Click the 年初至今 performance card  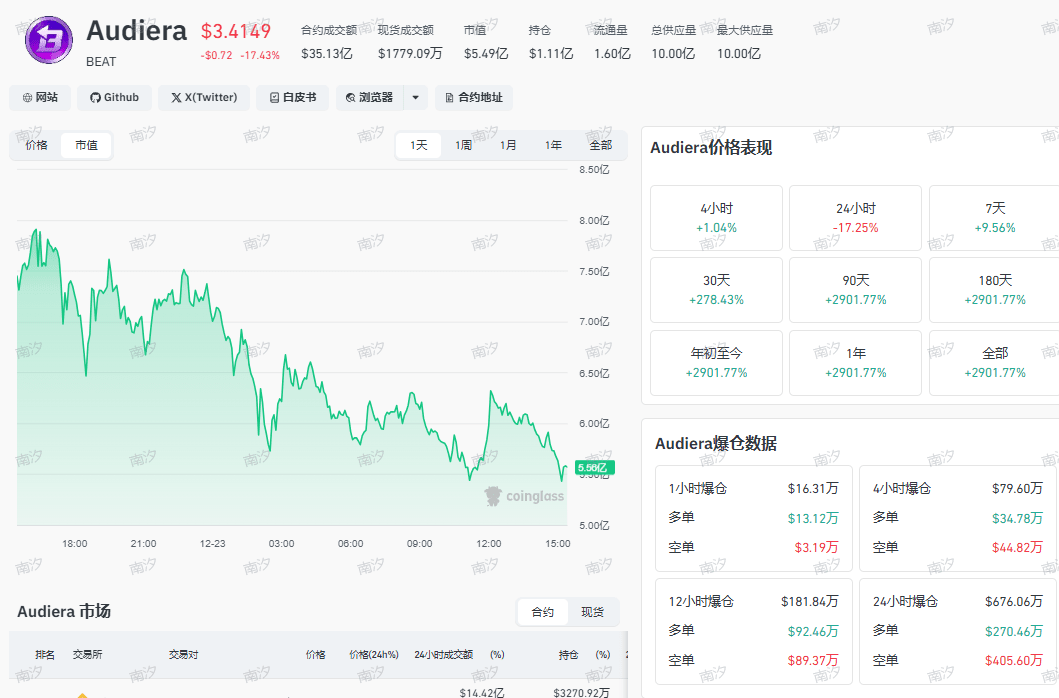[716, 363]
